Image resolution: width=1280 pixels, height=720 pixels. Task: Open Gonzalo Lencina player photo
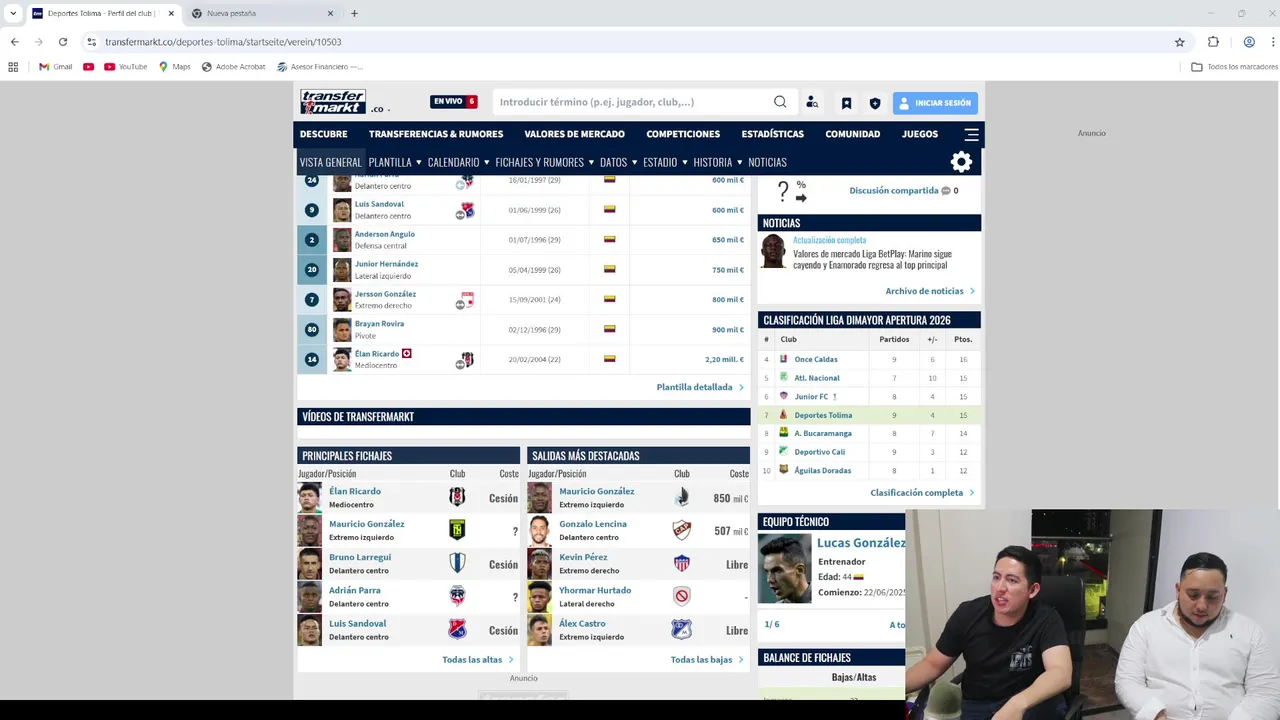(539, 530)
